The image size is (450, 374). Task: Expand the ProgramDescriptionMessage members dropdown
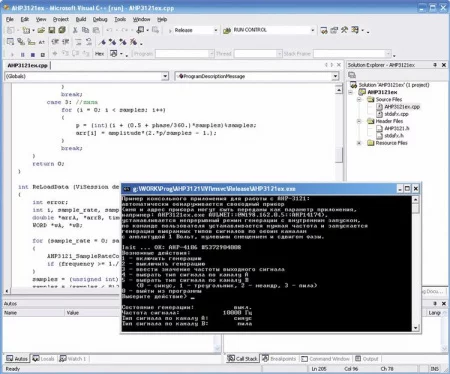335,76
